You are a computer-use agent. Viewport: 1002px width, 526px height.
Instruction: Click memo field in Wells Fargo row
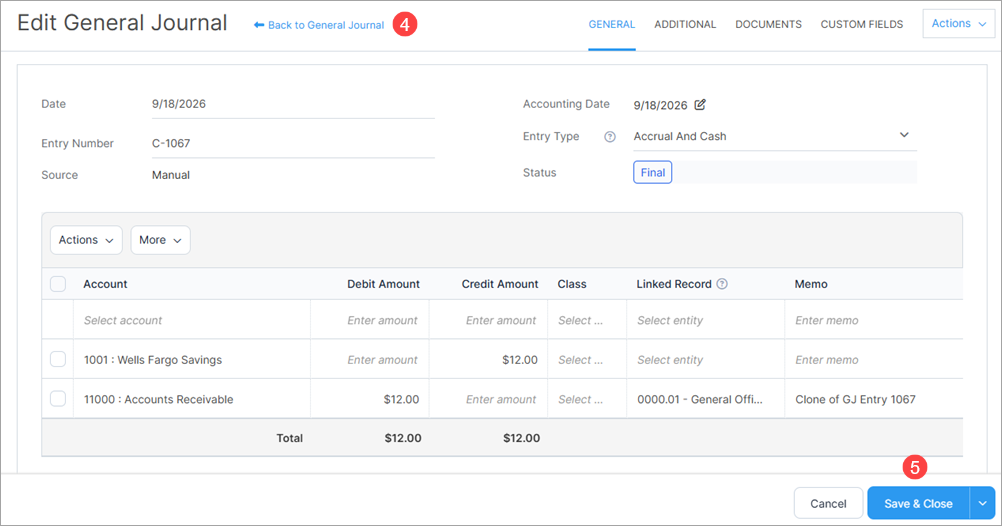[x=874, y=360]
